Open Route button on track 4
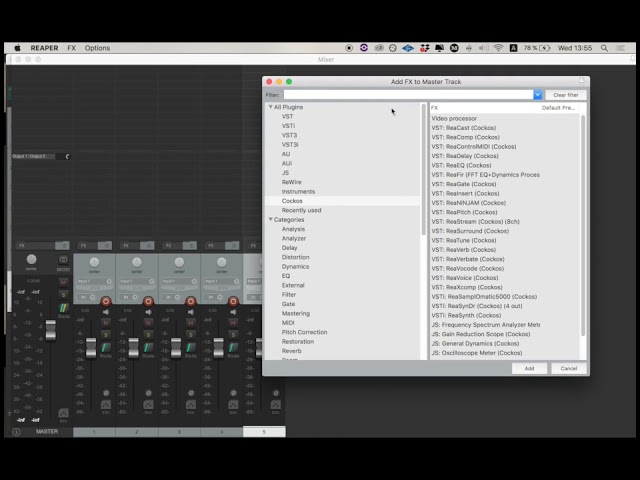640x480 pixels. tap(233, 349)
